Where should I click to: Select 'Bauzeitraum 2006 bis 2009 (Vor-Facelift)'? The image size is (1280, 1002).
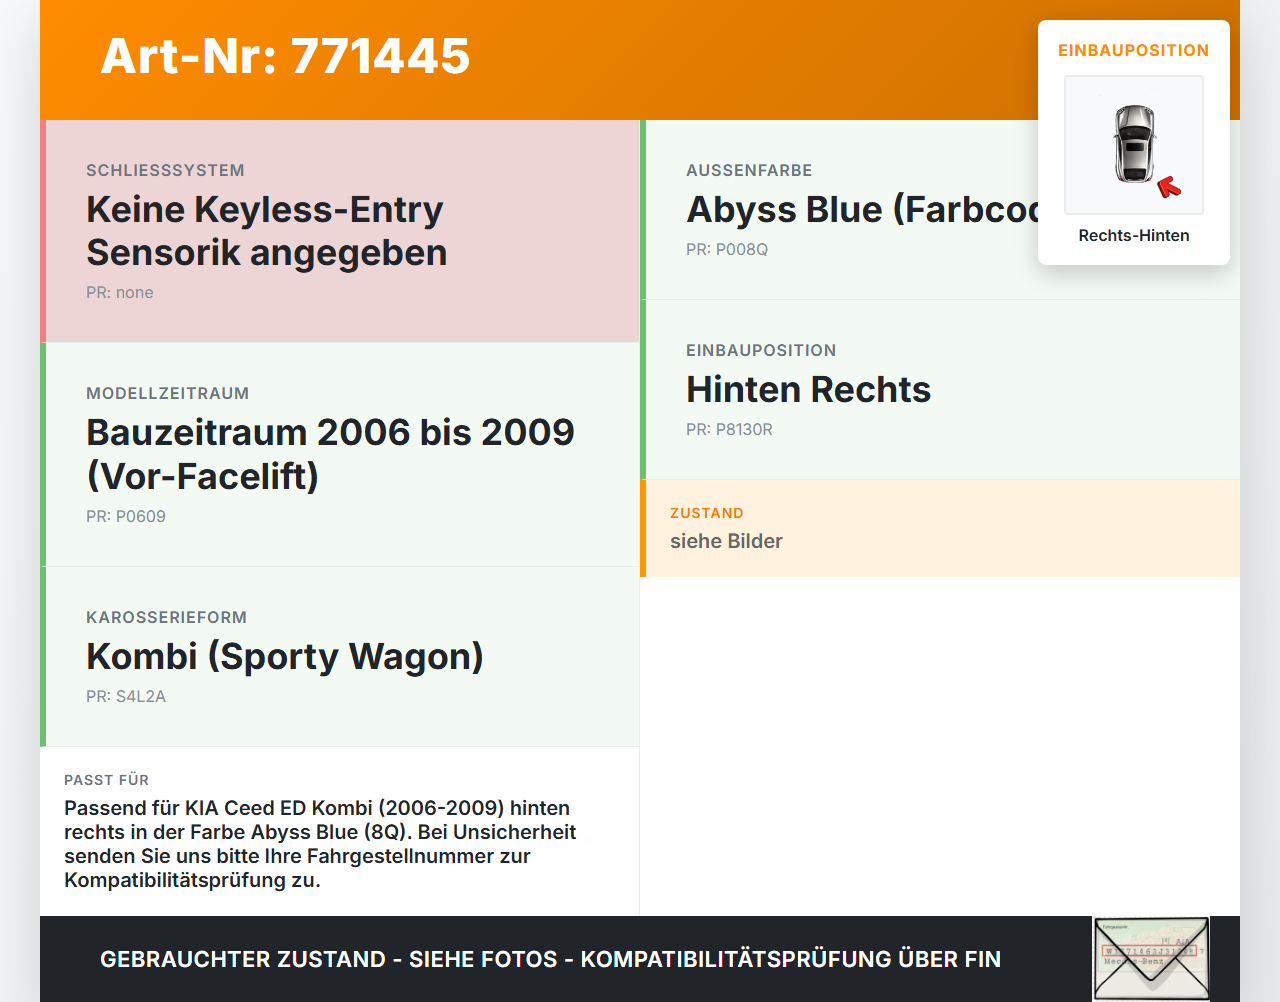point(330,454)
